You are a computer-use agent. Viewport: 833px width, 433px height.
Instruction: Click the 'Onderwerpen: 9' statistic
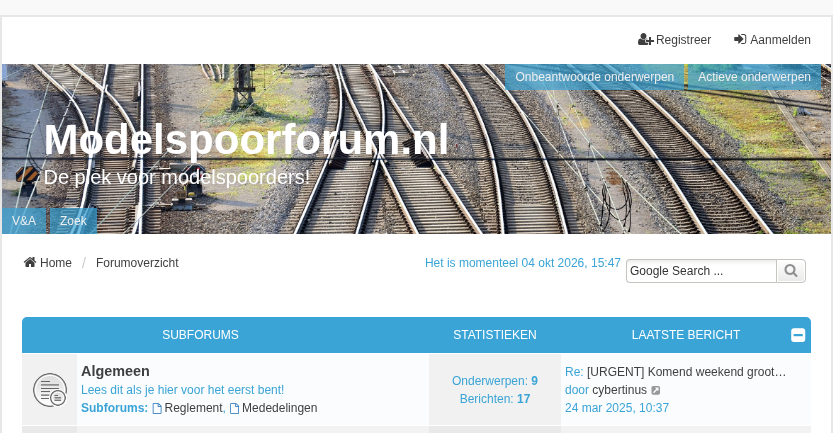[495, 381]
